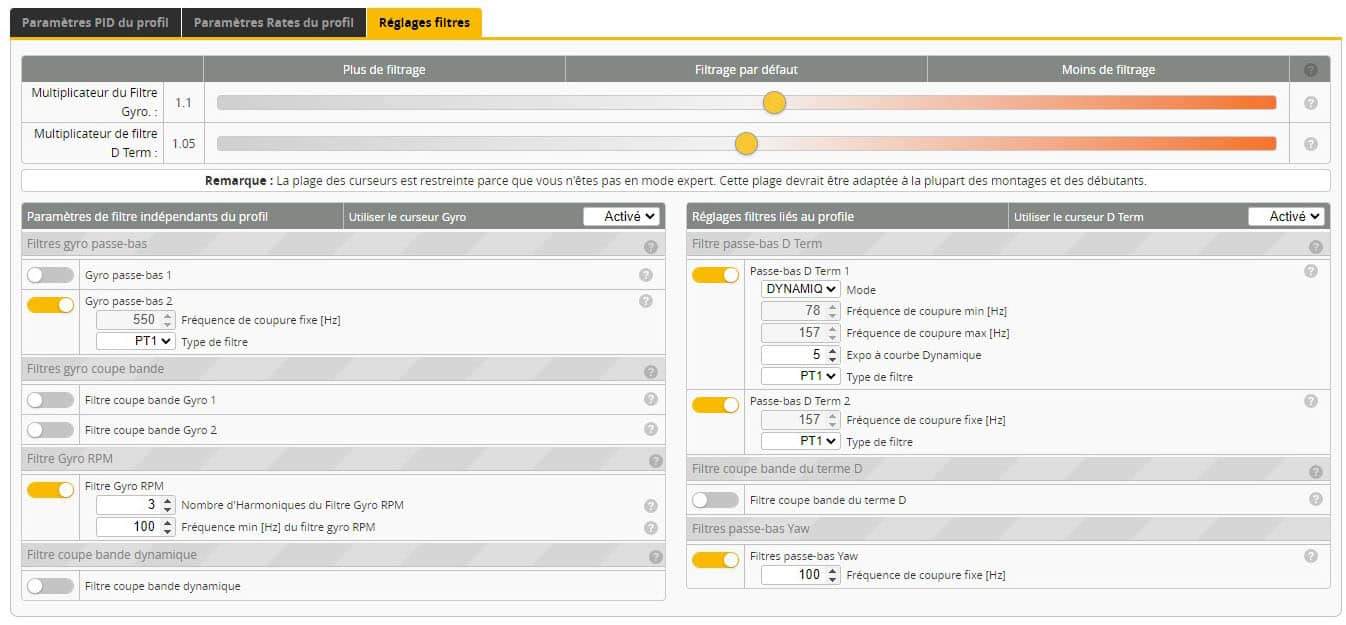Screen dimensions: 1346x625
Task: Increase Yaw fréquence de coupure with stepper arrow
Action: point(833,571)
